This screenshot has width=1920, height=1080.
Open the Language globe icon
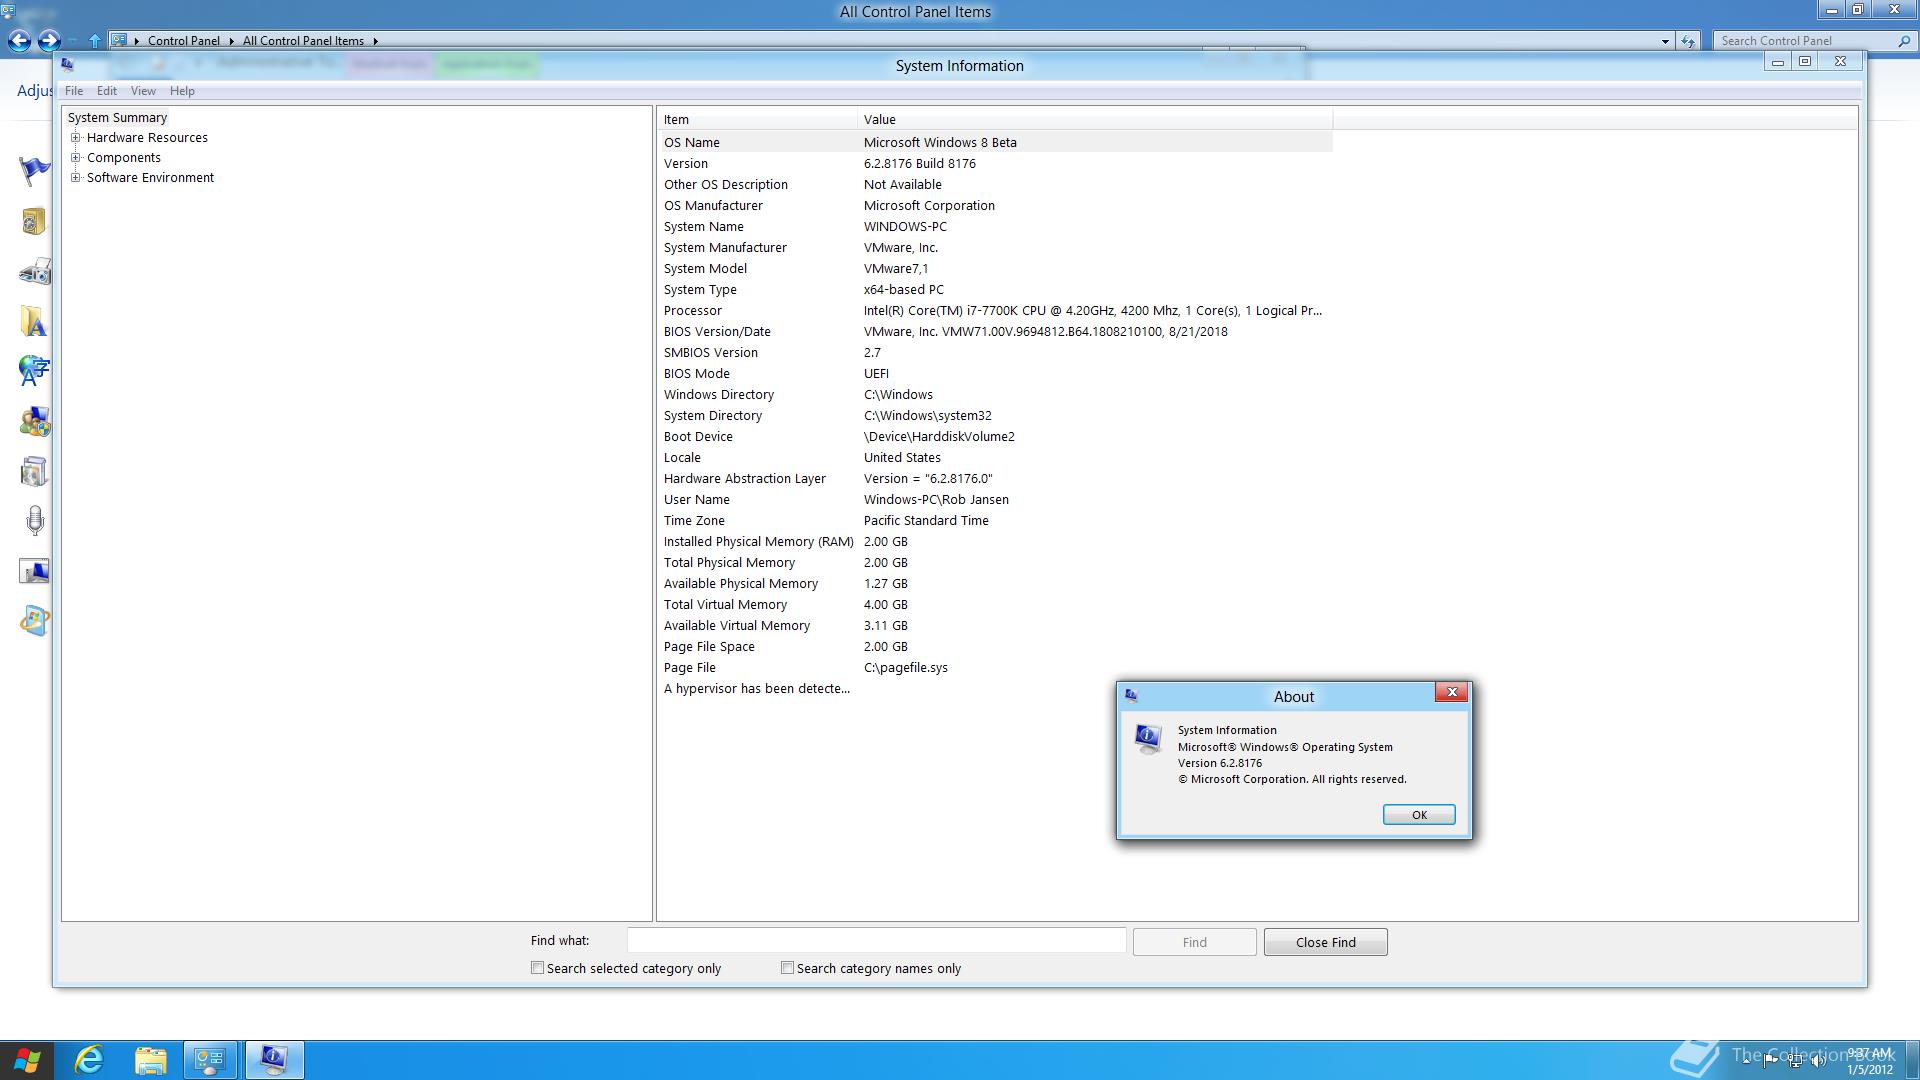point(34,371)
